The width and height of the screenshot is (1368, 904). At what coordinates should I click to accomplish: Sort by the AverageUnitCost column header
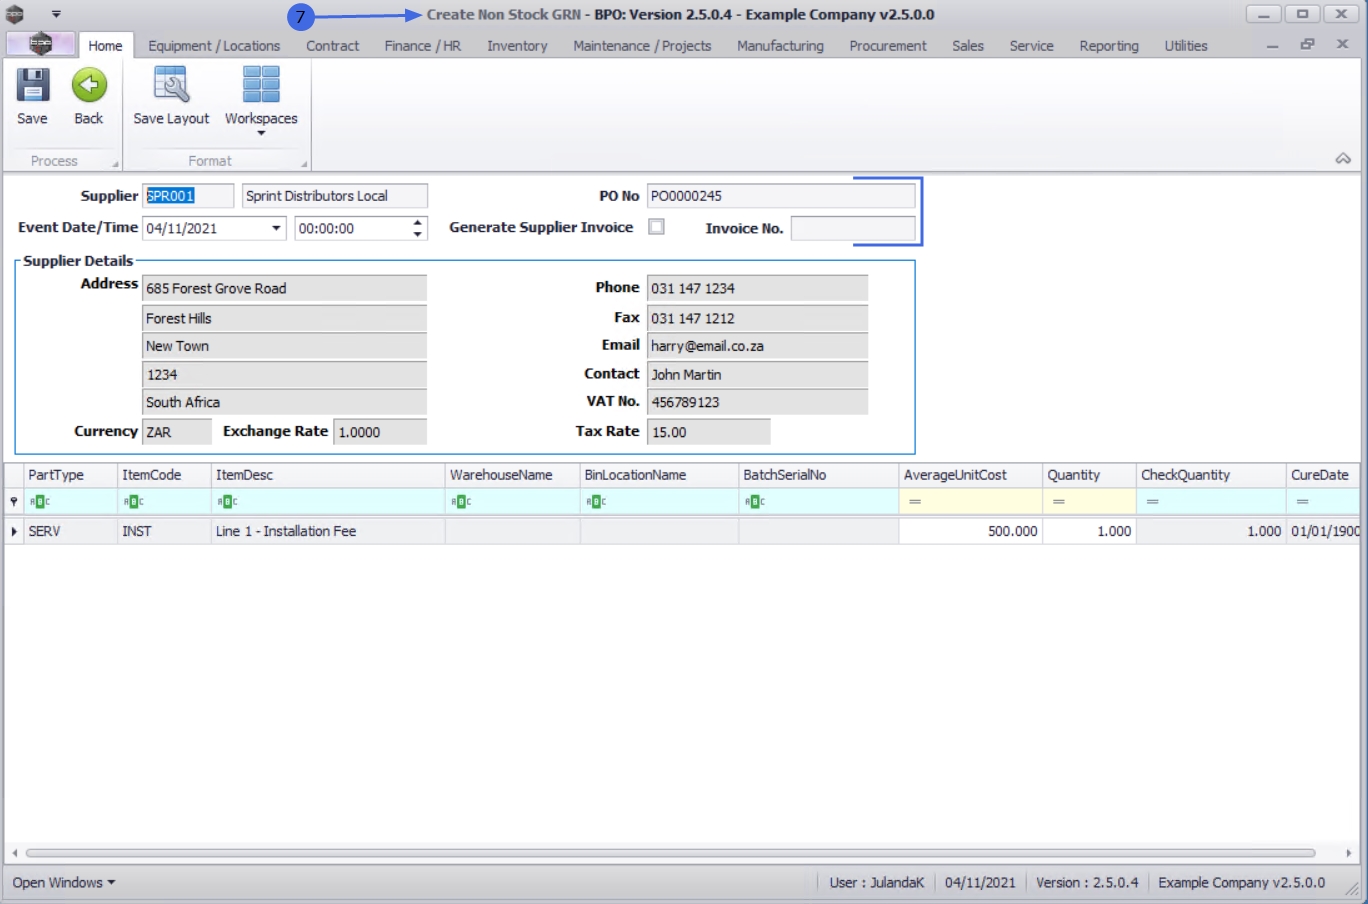970,475
